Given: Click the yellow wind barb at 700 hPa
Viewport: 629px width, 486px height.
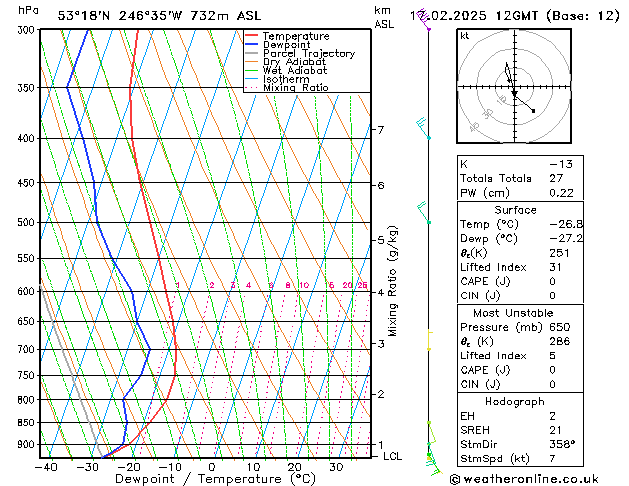Looking at the screenshot, I should (429, 340).
